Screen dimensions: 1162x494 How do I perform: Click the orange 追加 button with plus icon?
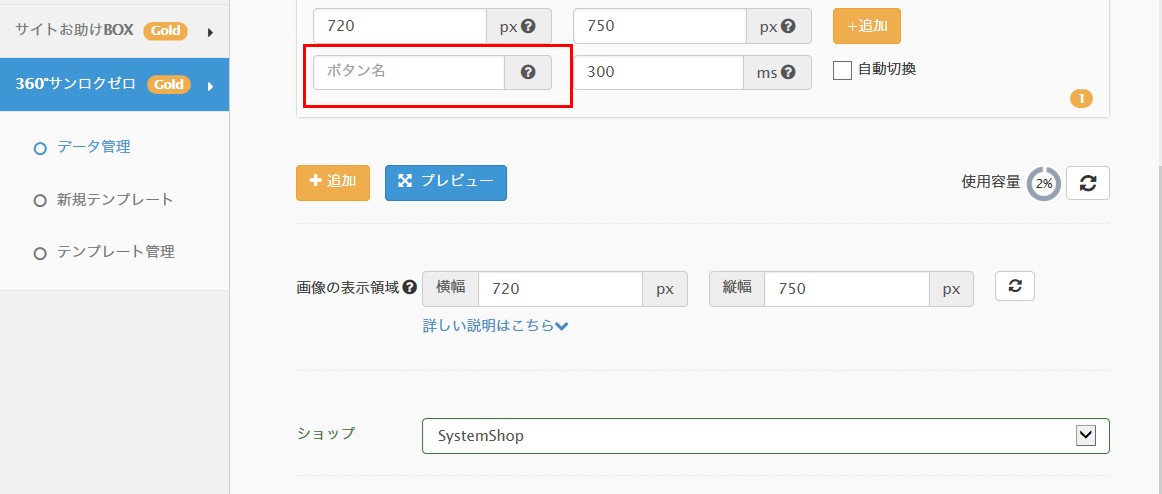tap(333, 182)
